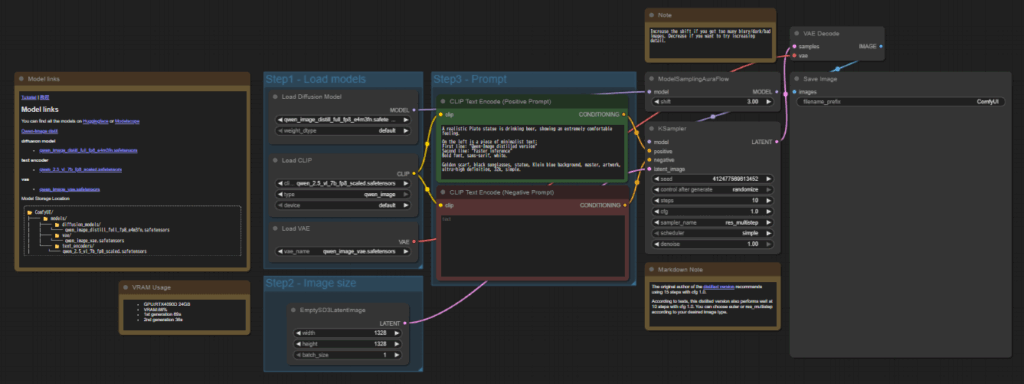The width and height of the screenshot is (1024, 384).
Task: Open the weight_dtype dropdown
Action: tap(343, 131)
